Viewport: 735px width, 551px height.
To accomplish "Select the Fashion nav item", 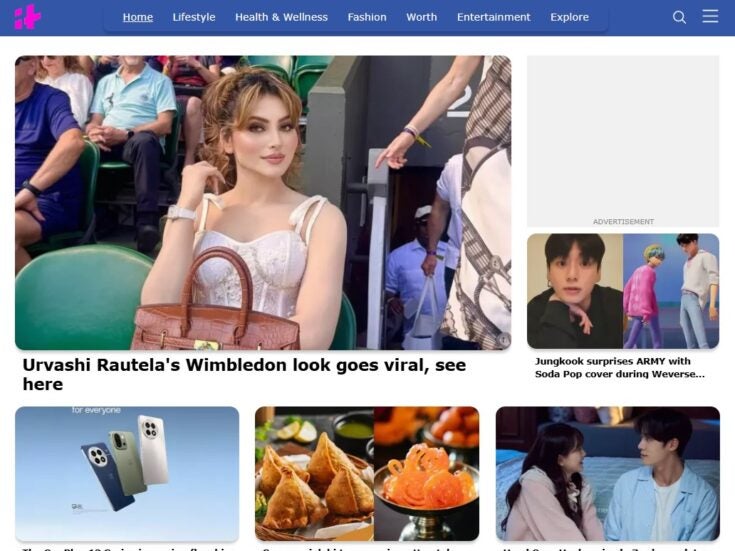I will (367, 17).
